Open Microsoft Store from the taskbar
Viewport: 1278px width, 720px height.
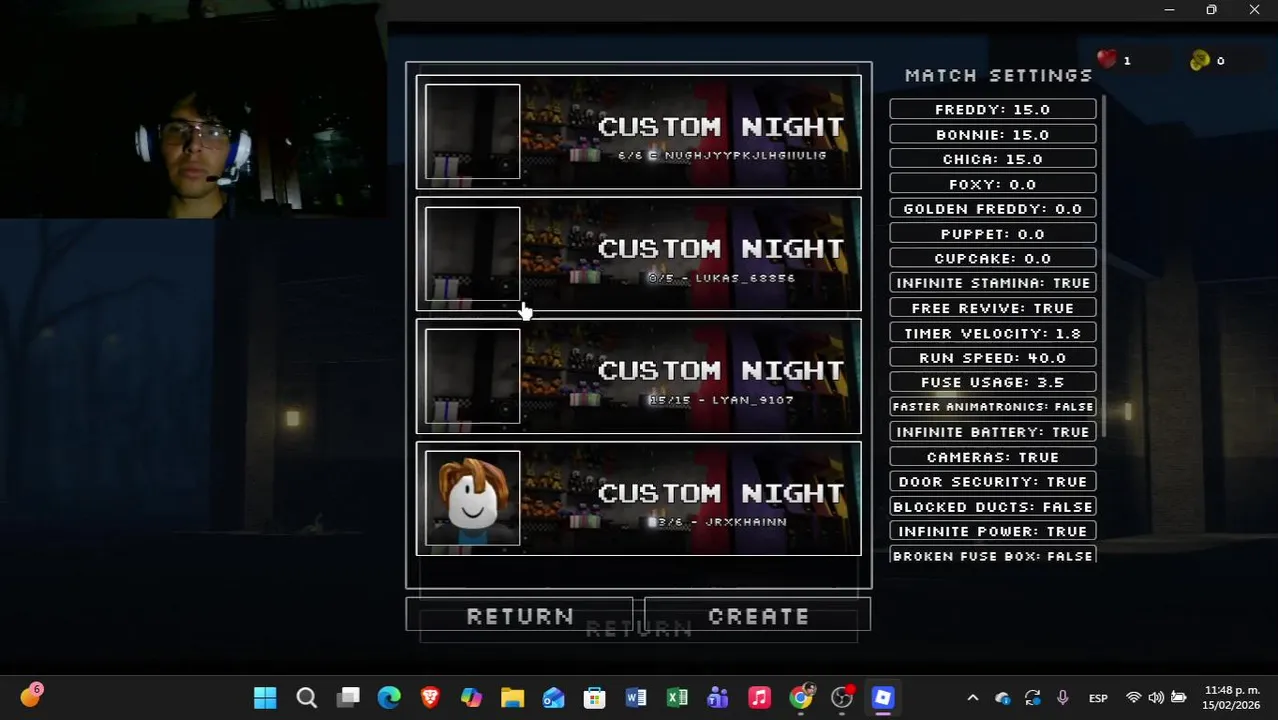[x=594, y=698]
